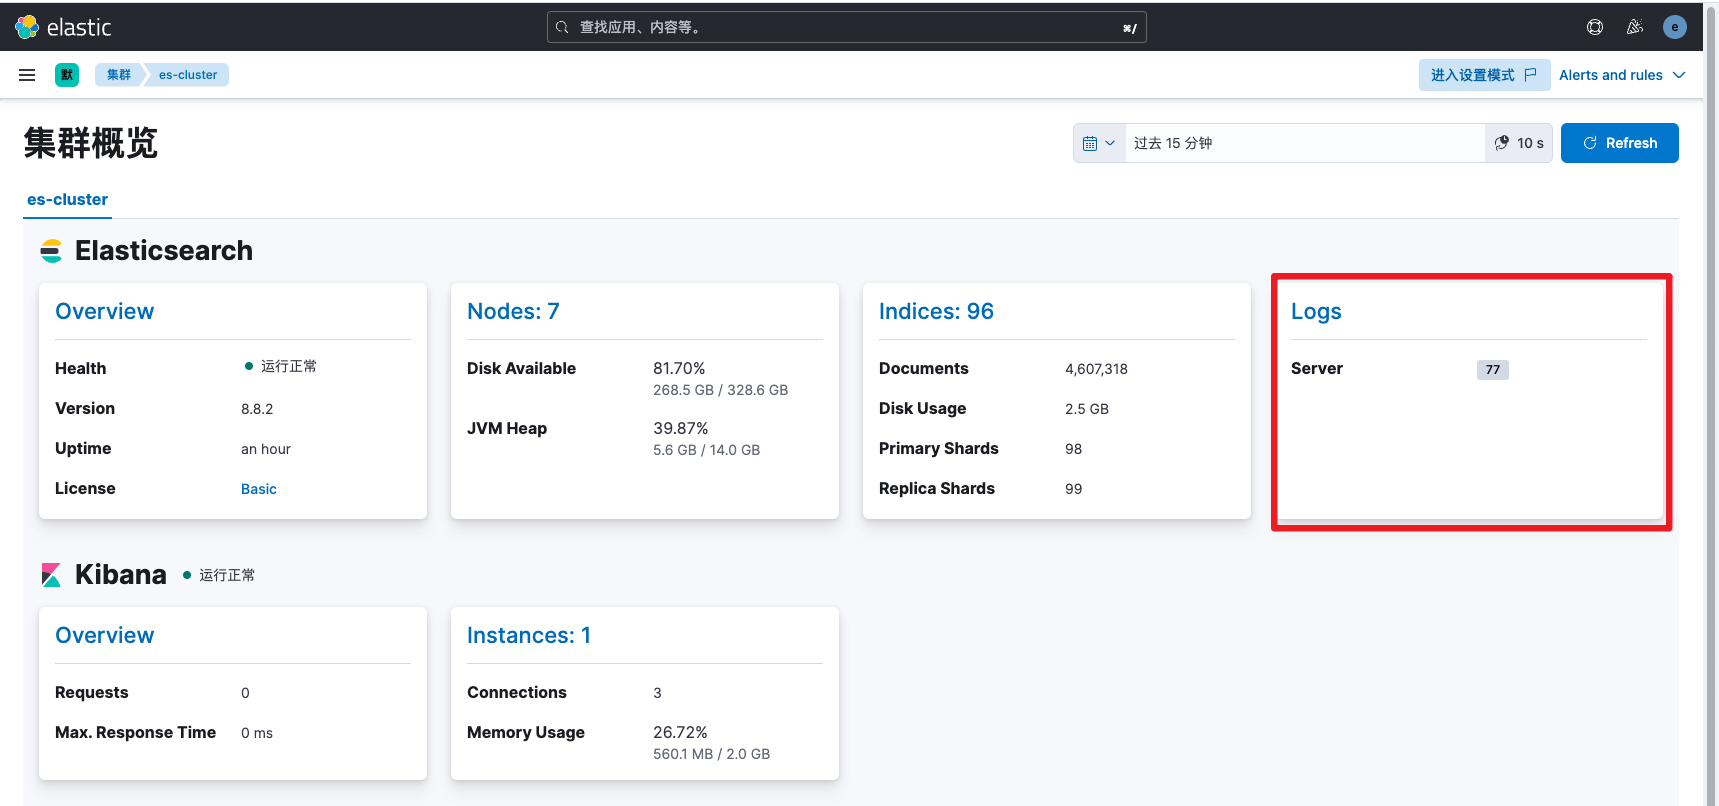The height and width of the screenshot is (806, 1719).
Task: Expand the Alerts and rules menu
Action: [1622, 75]
